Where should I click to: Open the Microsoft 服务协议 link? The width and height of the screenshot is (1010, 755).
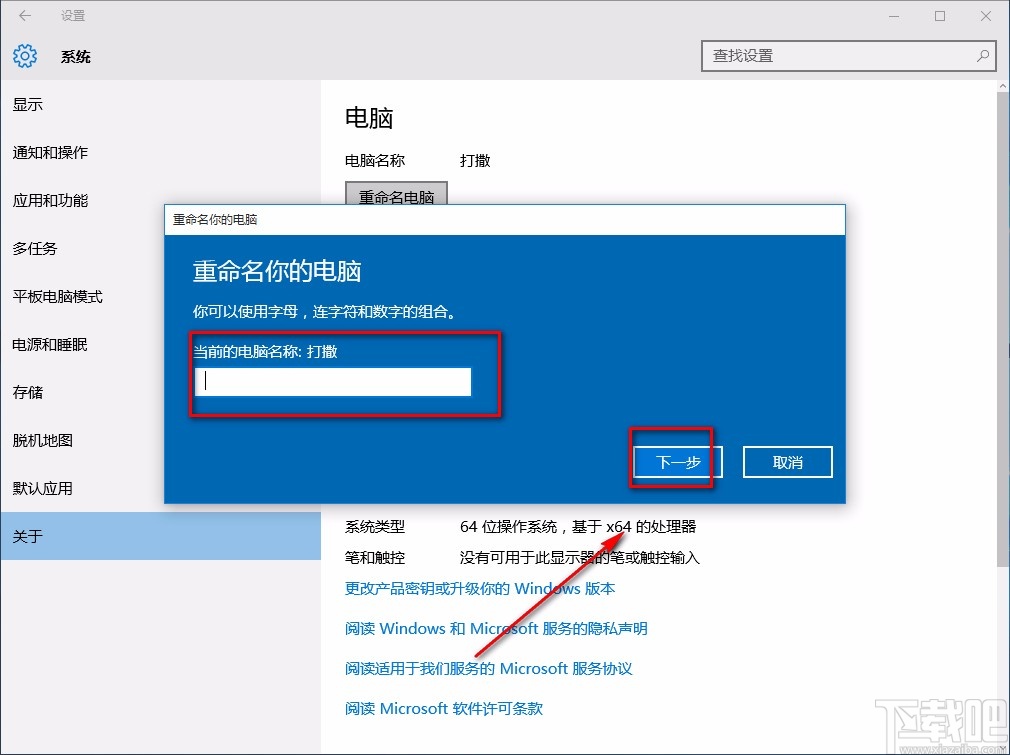coord(490,668)
